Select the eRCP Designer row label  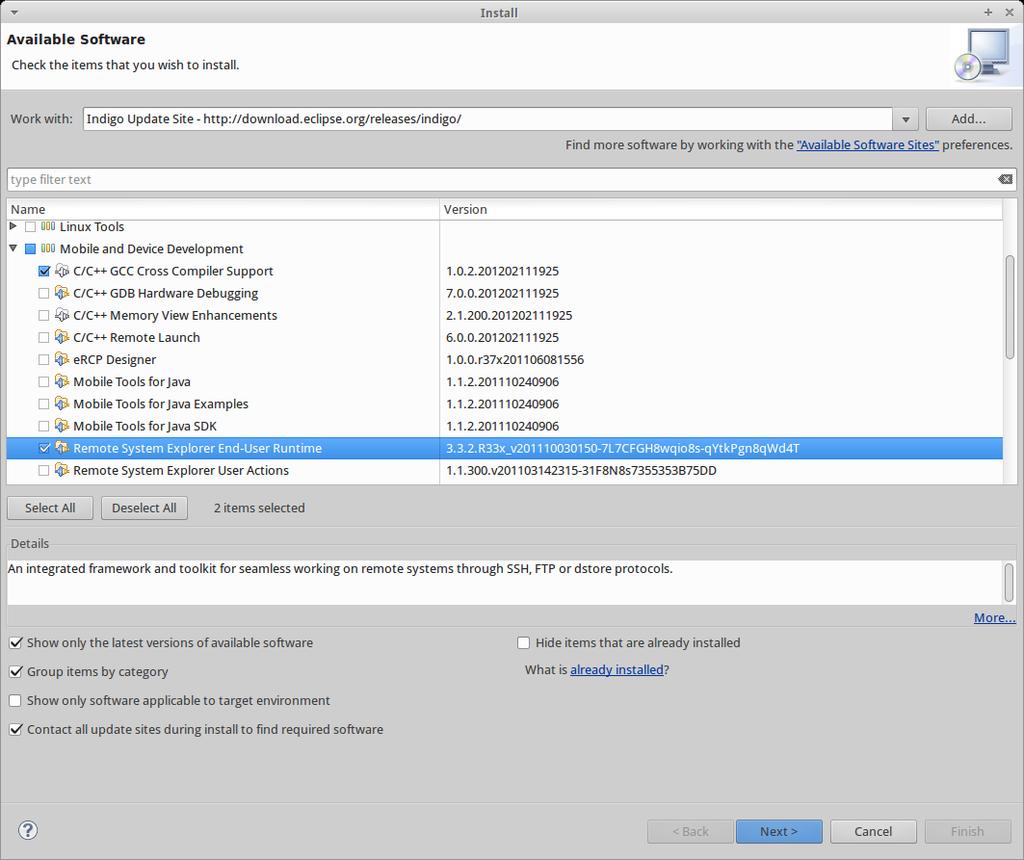[115, 360]
